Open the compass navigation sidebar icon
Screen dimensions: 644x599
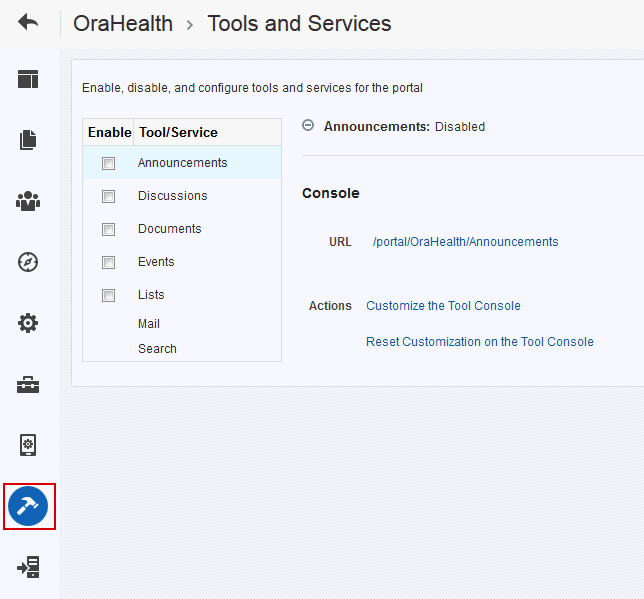tap(28, 262)
